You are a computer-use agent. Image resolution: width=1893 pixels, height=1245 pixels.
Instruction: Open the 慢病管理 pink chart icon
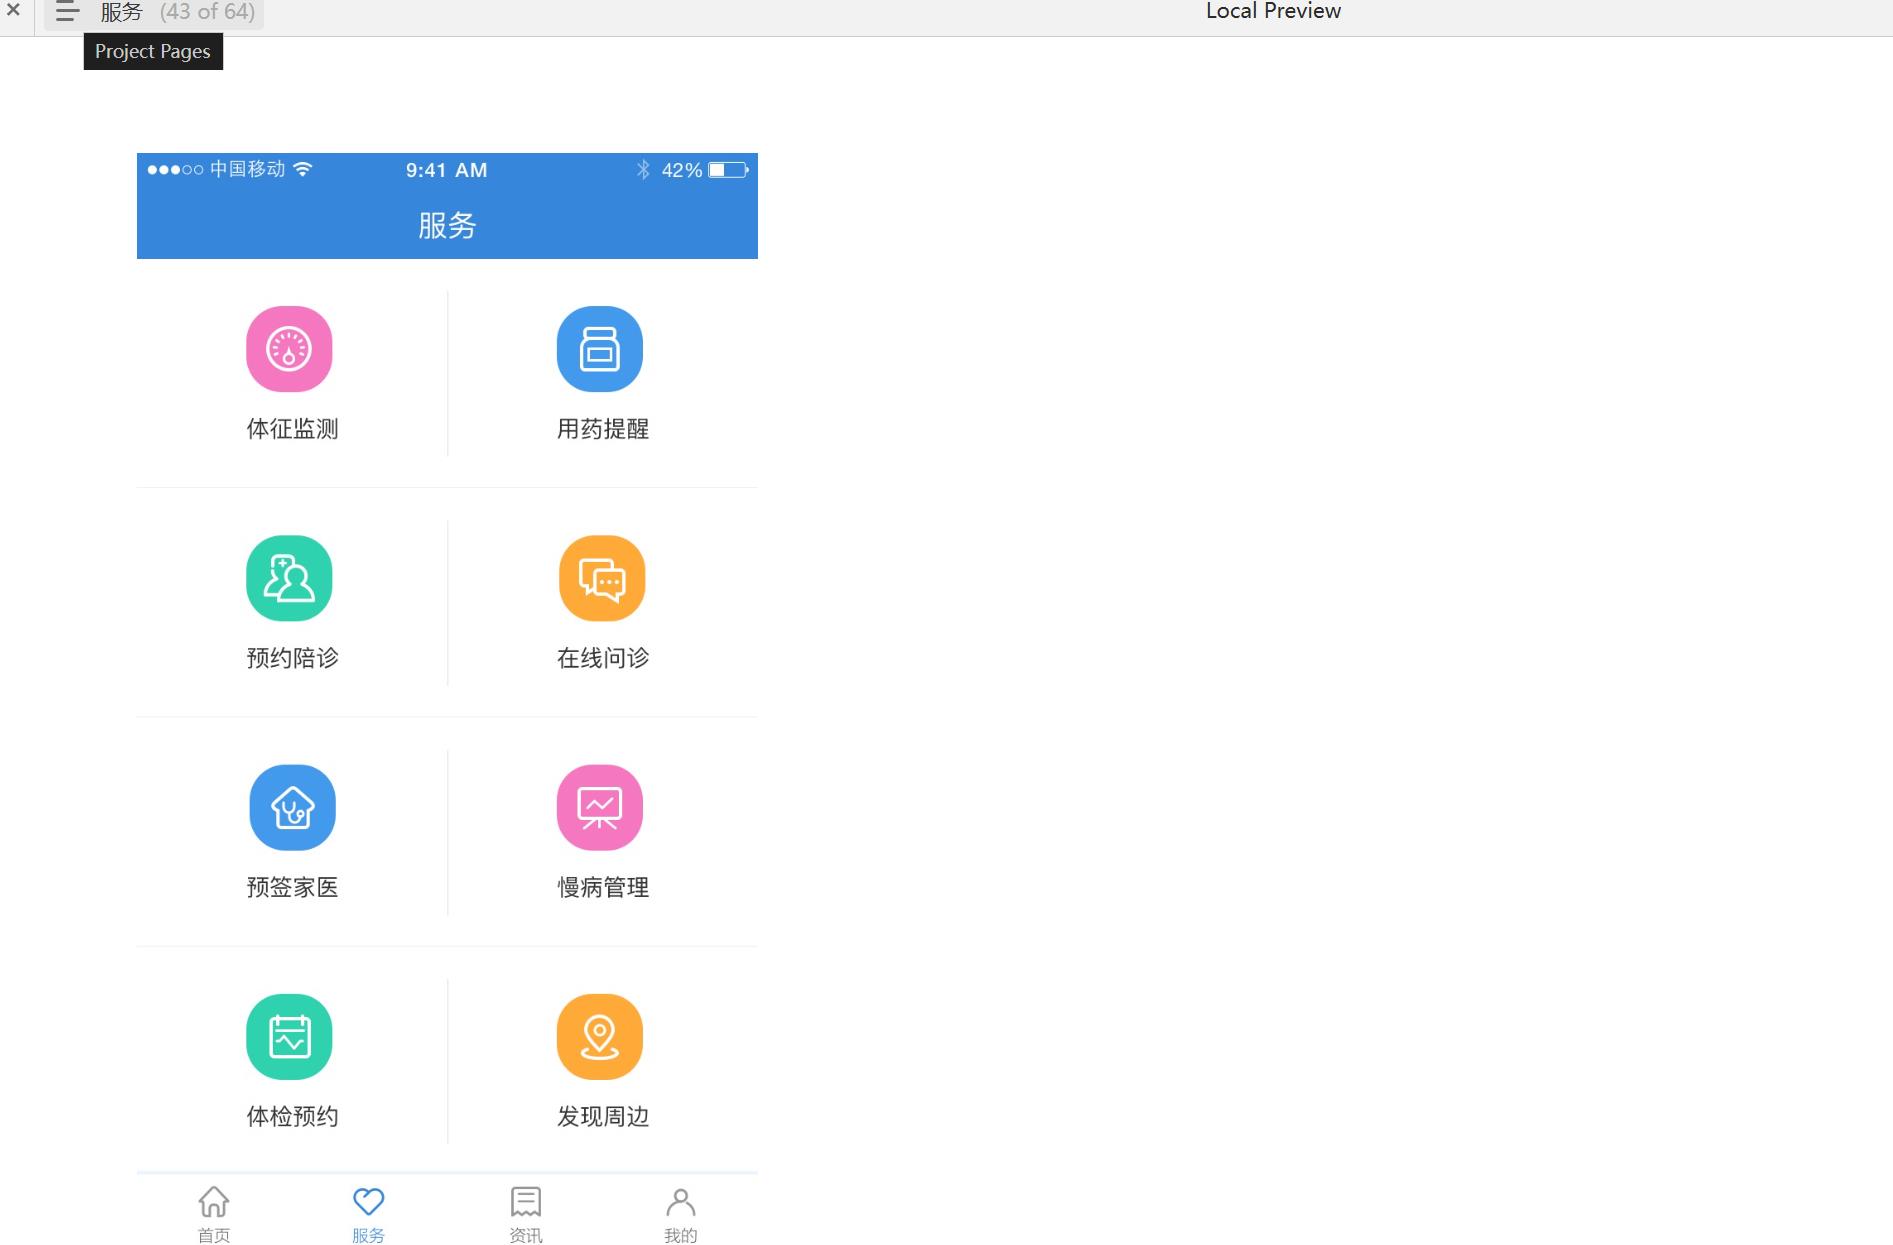pos(600,807)
